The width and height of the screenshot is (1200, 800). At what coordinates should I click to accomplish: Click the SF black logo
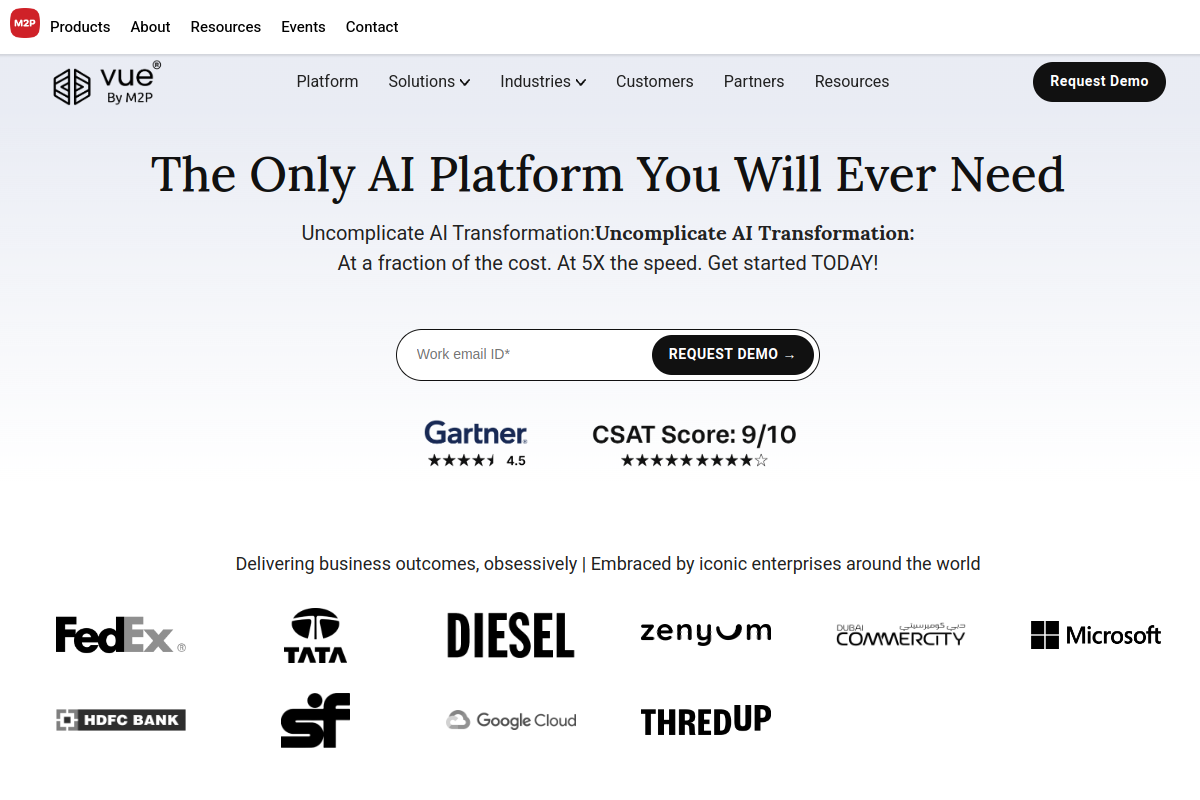coord(316,720)
